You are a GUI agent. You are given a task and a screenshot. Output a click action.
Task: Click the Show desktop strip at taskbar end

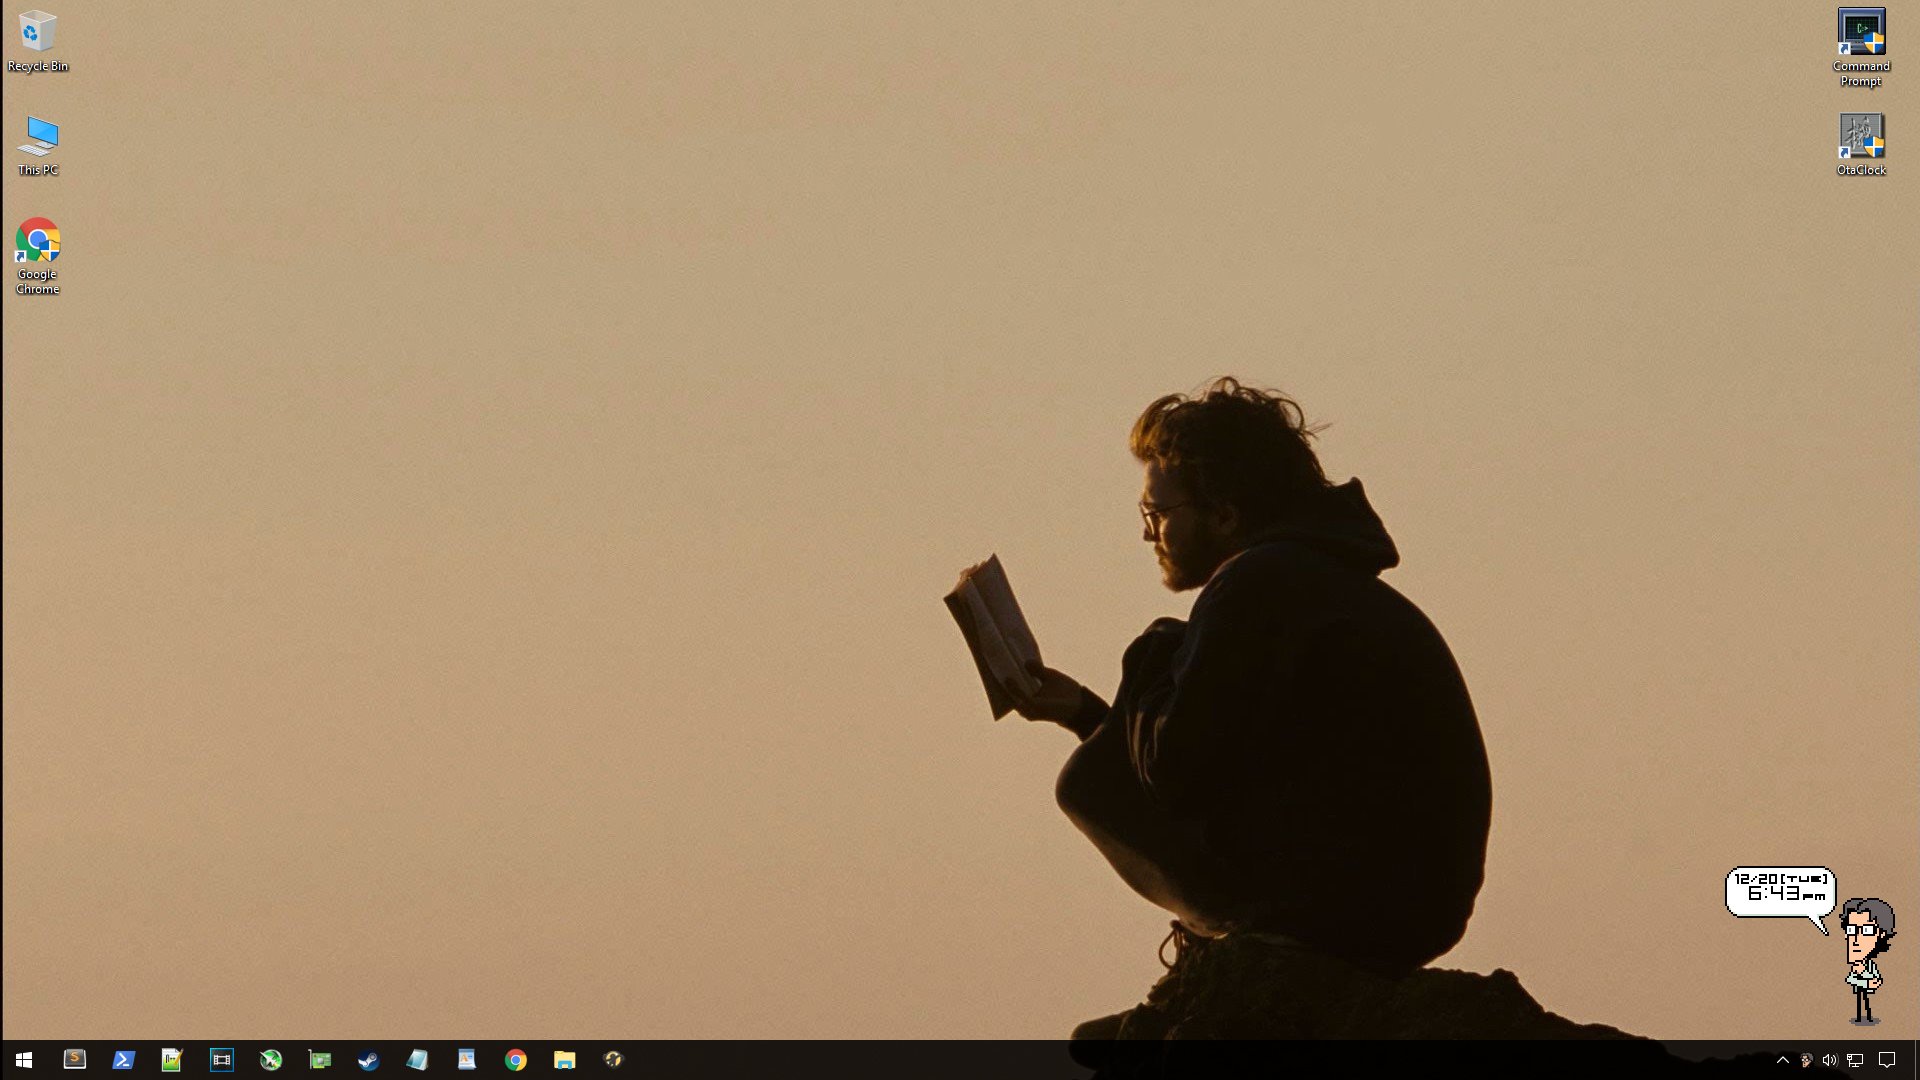(x=1917, y=1060)
